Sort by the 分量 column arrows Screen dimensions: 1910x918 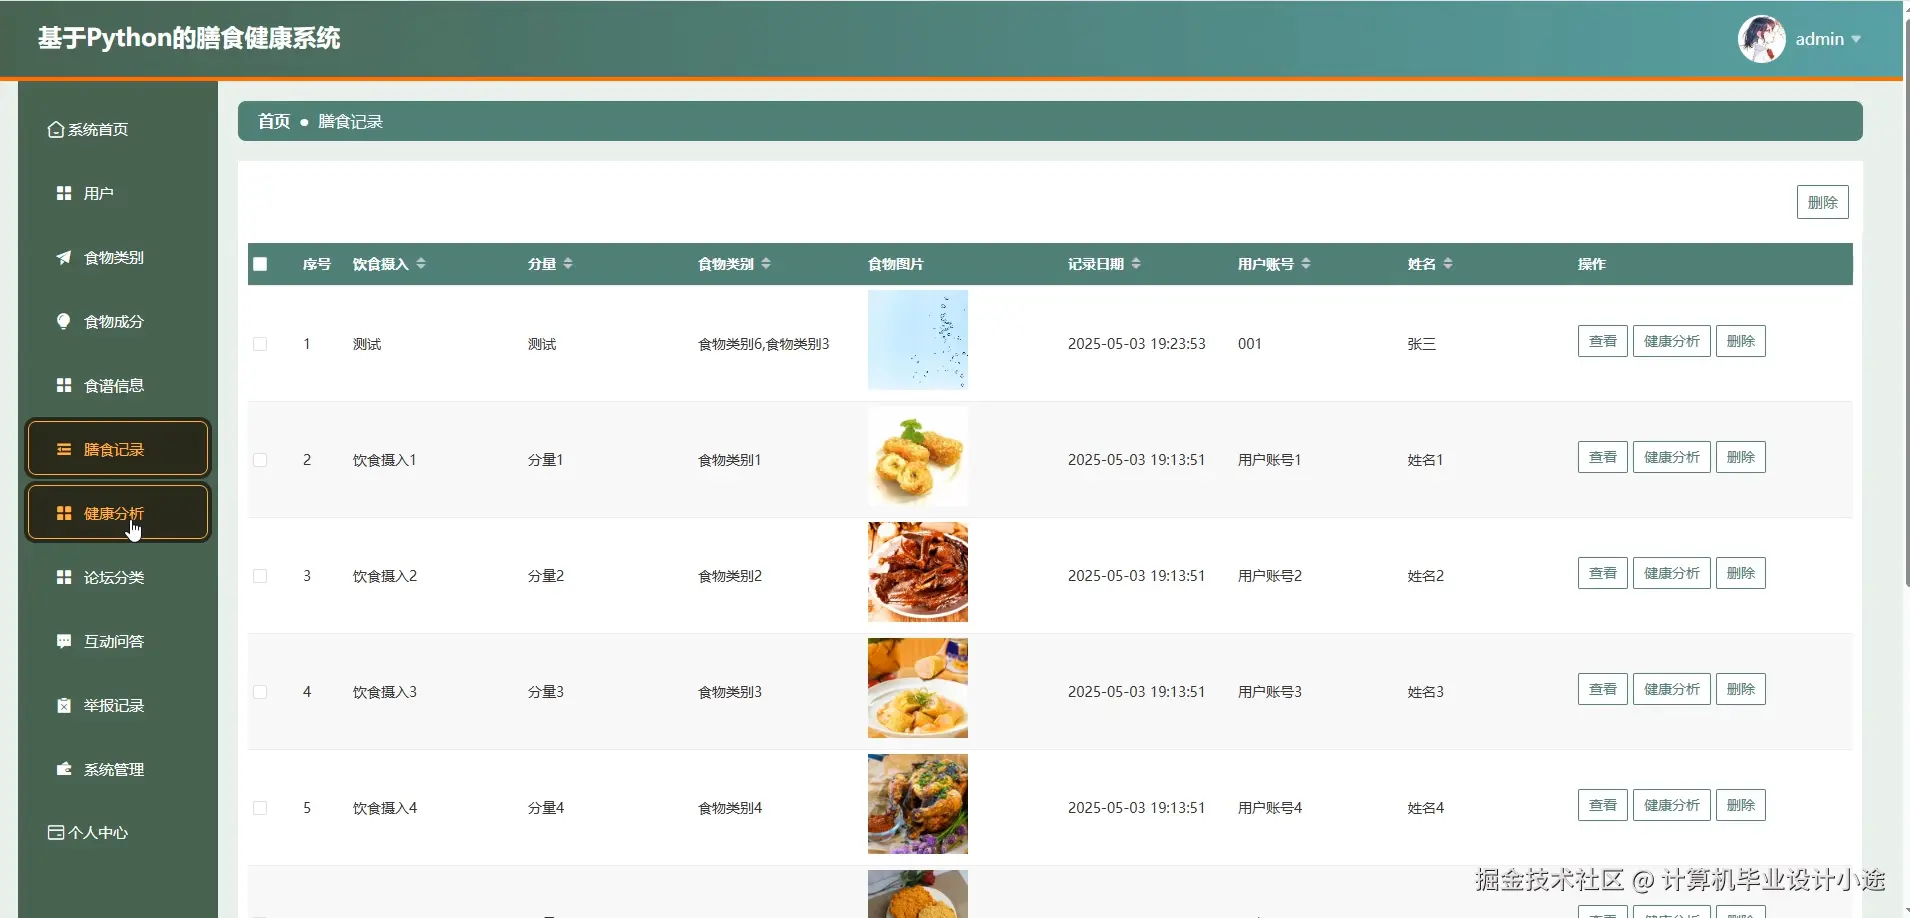click(x=568, y=263)
